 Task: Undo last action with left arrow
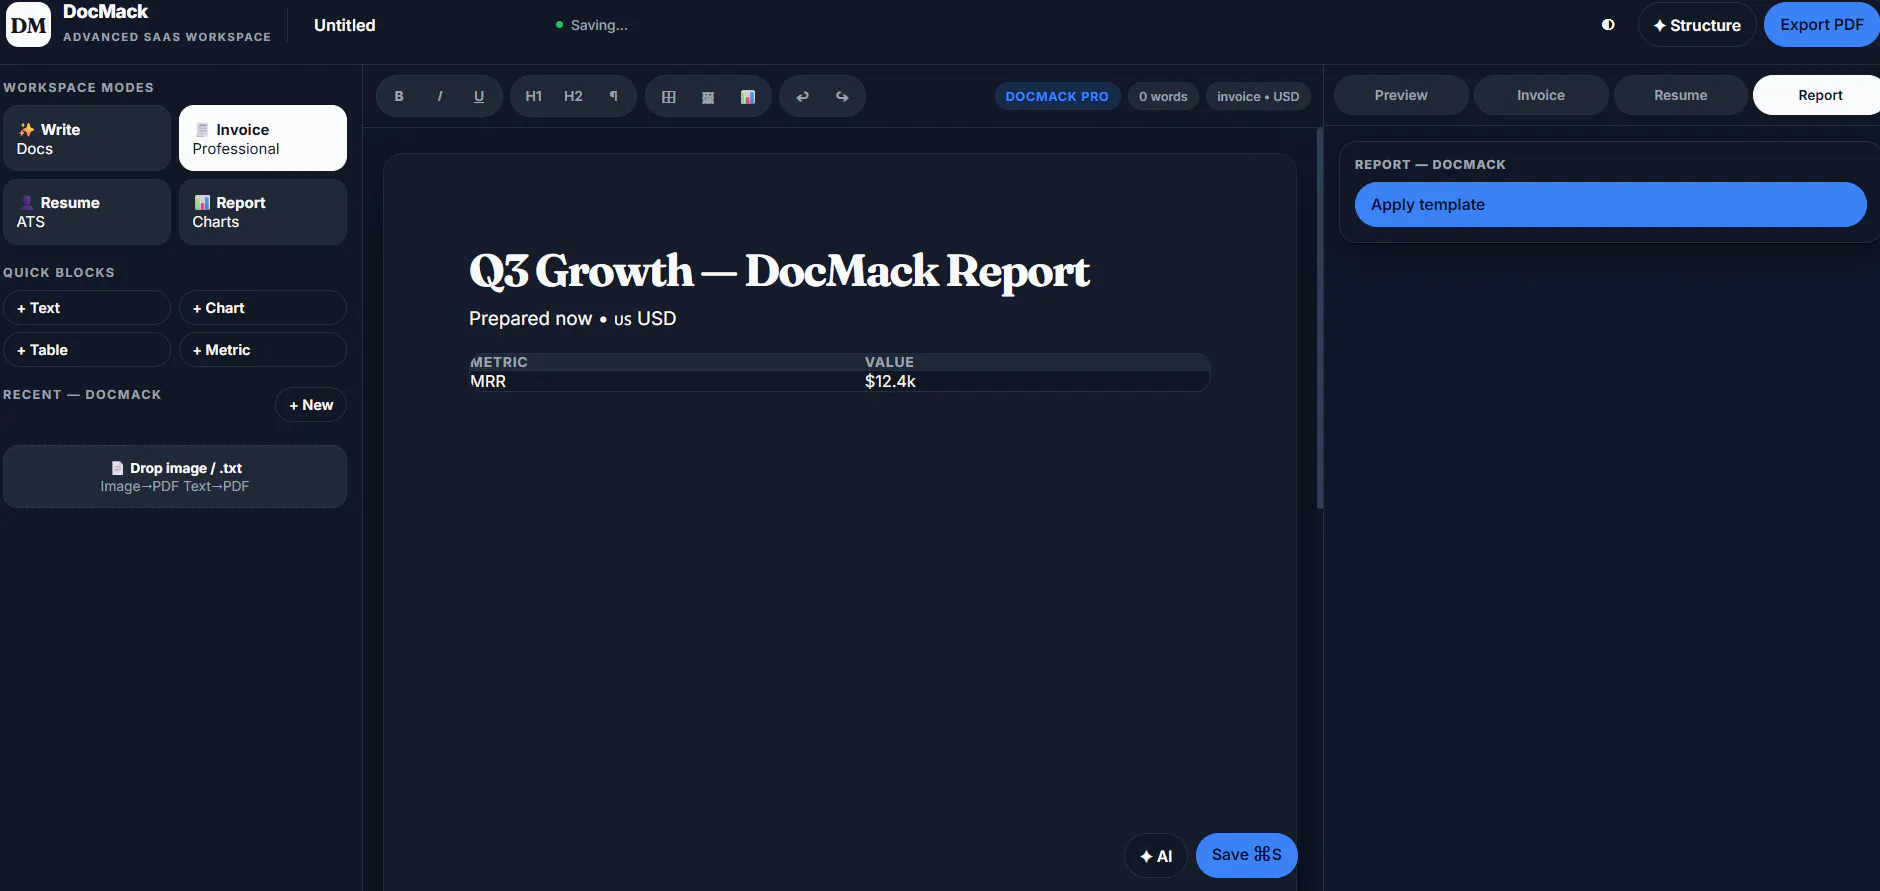tap(802, 97)
